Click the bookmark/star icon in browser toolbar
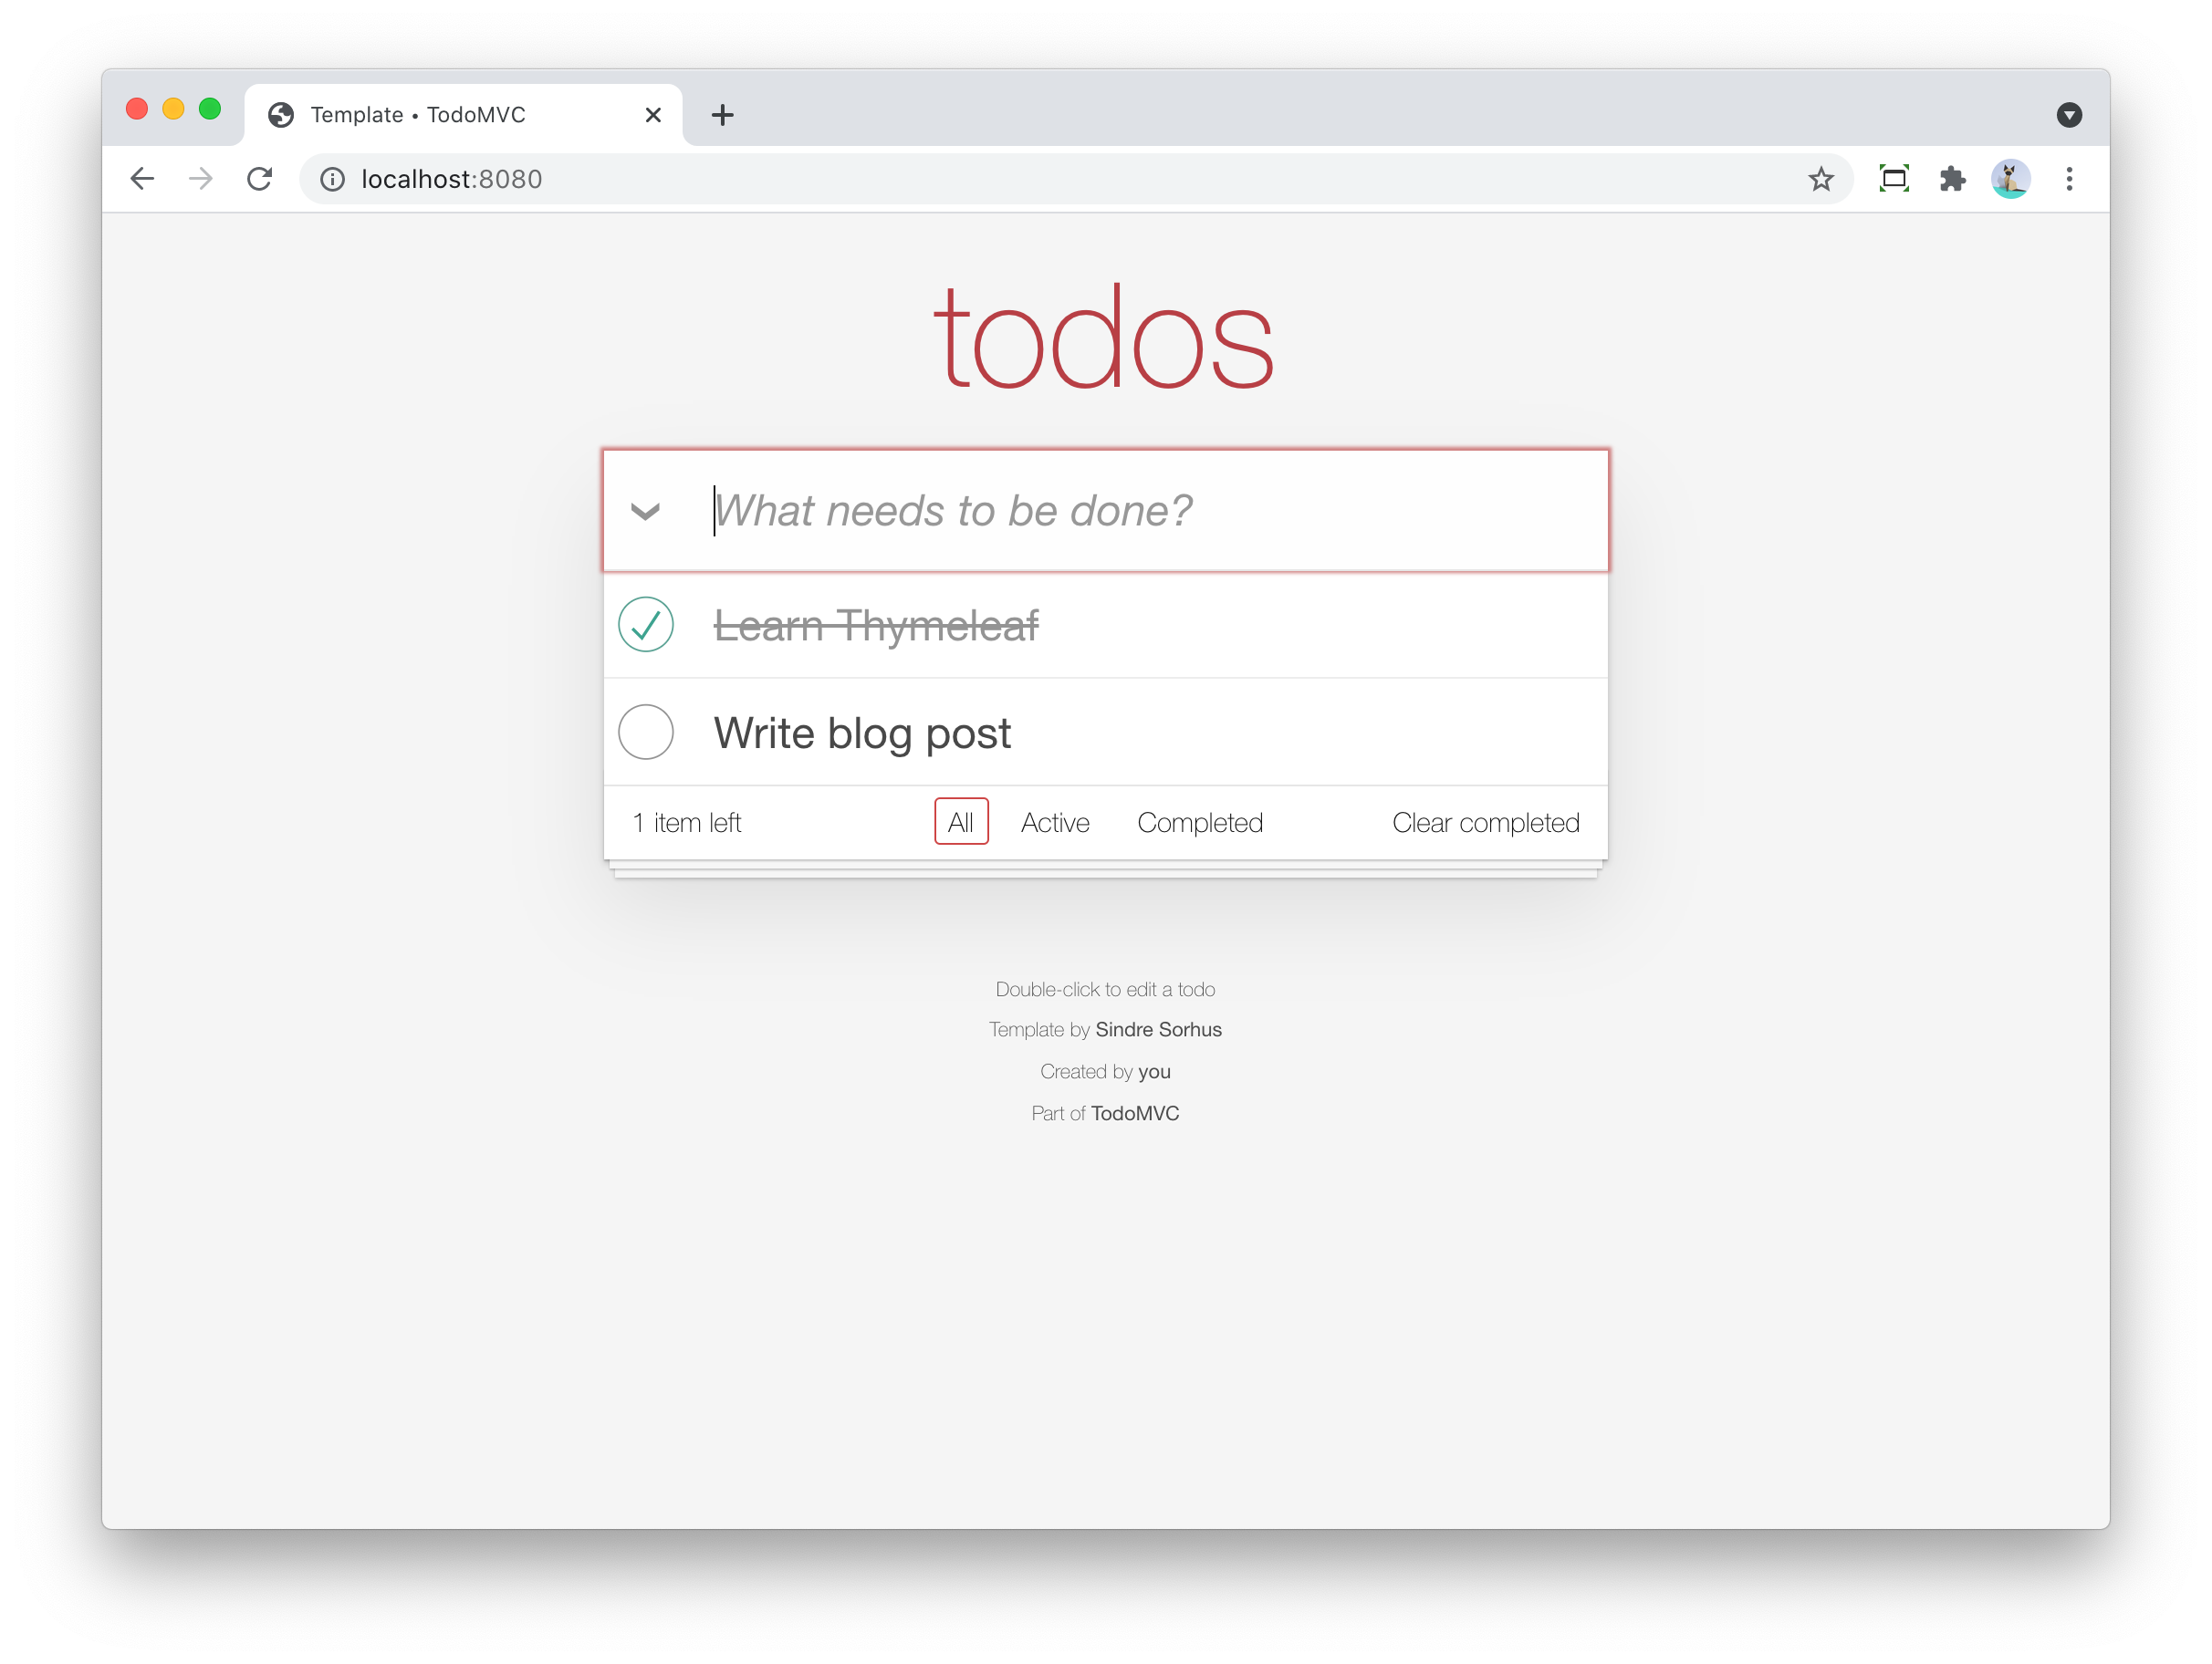Screen dimensions: 2212x1664 (x=1817, y=178)
